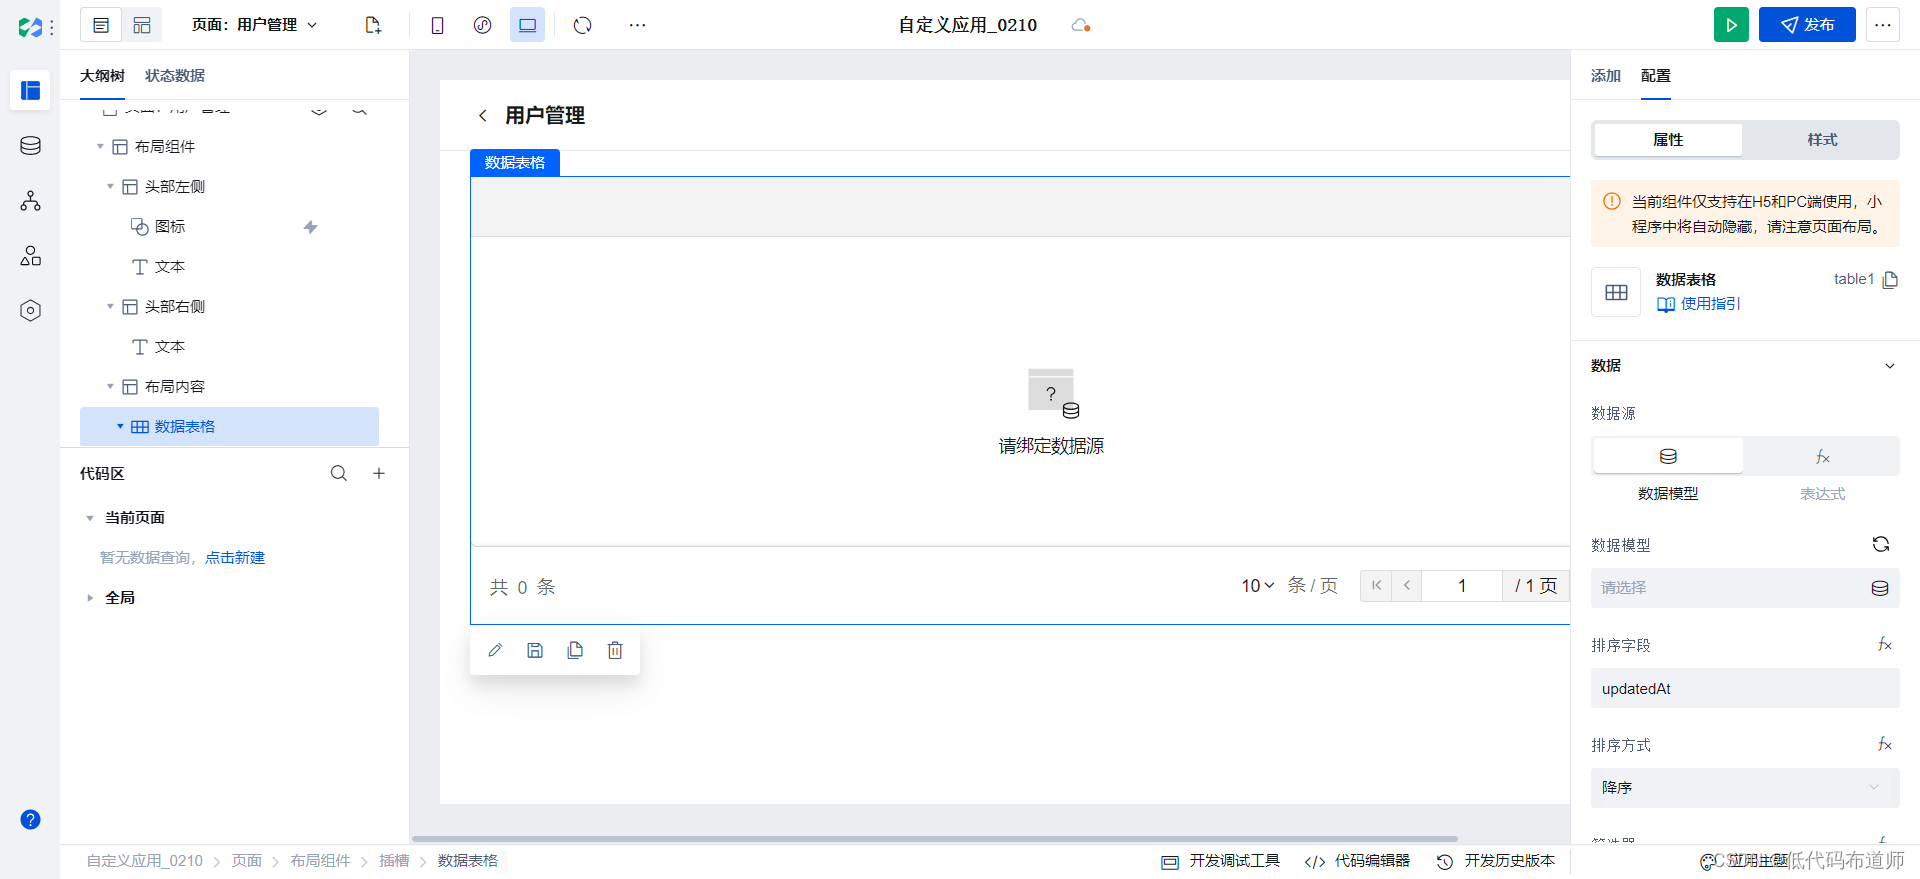Image resolution: width=1920 pixels, height=879 pixels.
Task: Open the help question mark icon
Action: (30, 820)
